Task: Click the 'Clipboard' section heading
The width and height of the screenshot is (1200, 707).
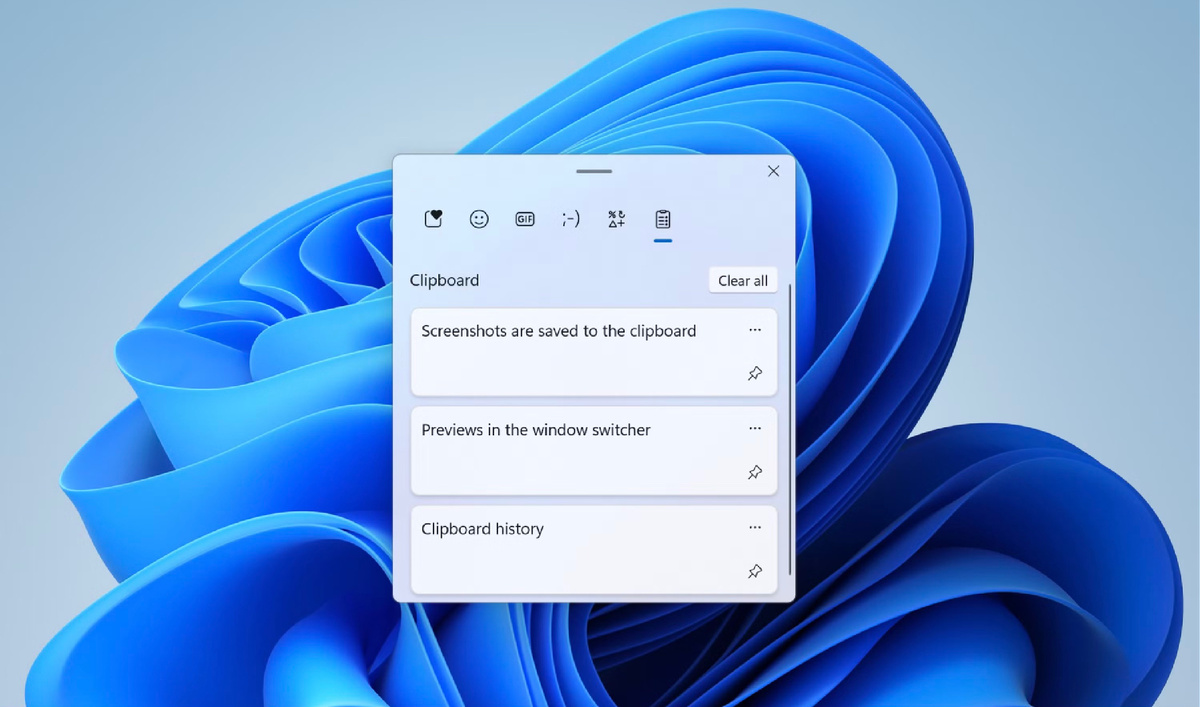Action: 445,281
